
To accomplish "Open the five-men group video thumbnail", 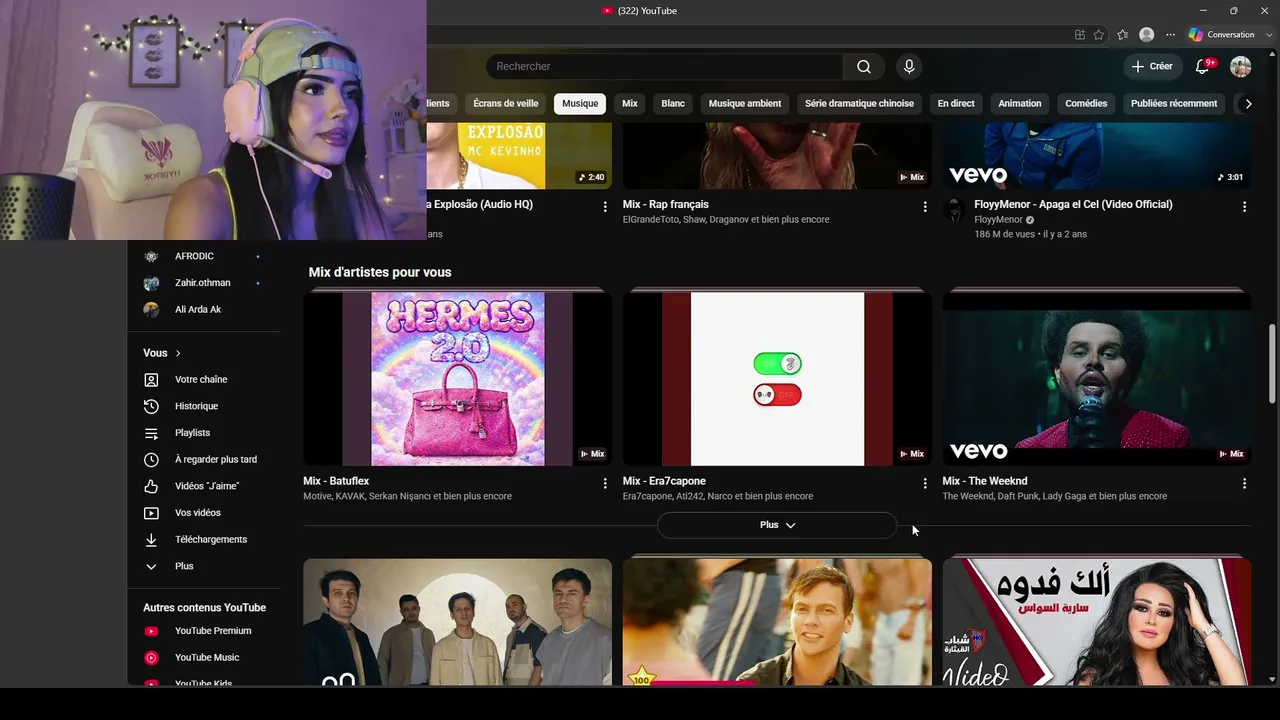I will tap(457, 621).
